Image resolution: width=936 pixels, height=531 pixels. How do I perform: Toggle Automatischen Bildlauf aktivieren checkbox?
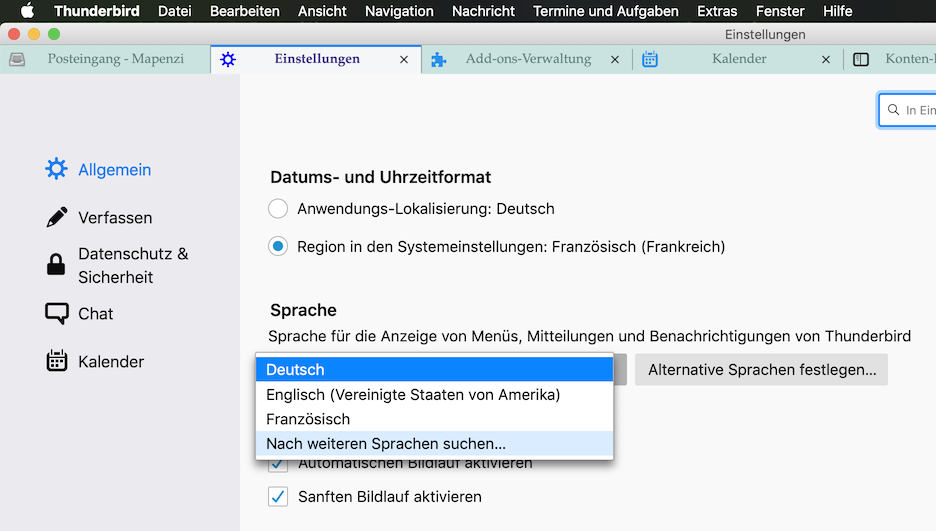[x=278, y=465]
